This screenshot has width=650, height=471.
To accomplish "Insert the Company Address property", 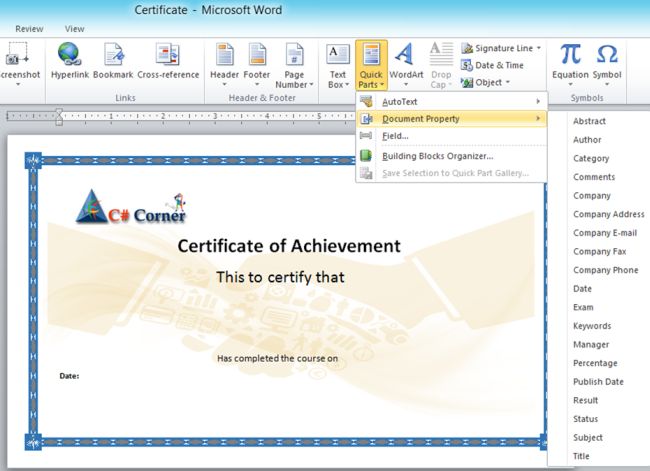I will pyautogui.click(x=609, y=214).
